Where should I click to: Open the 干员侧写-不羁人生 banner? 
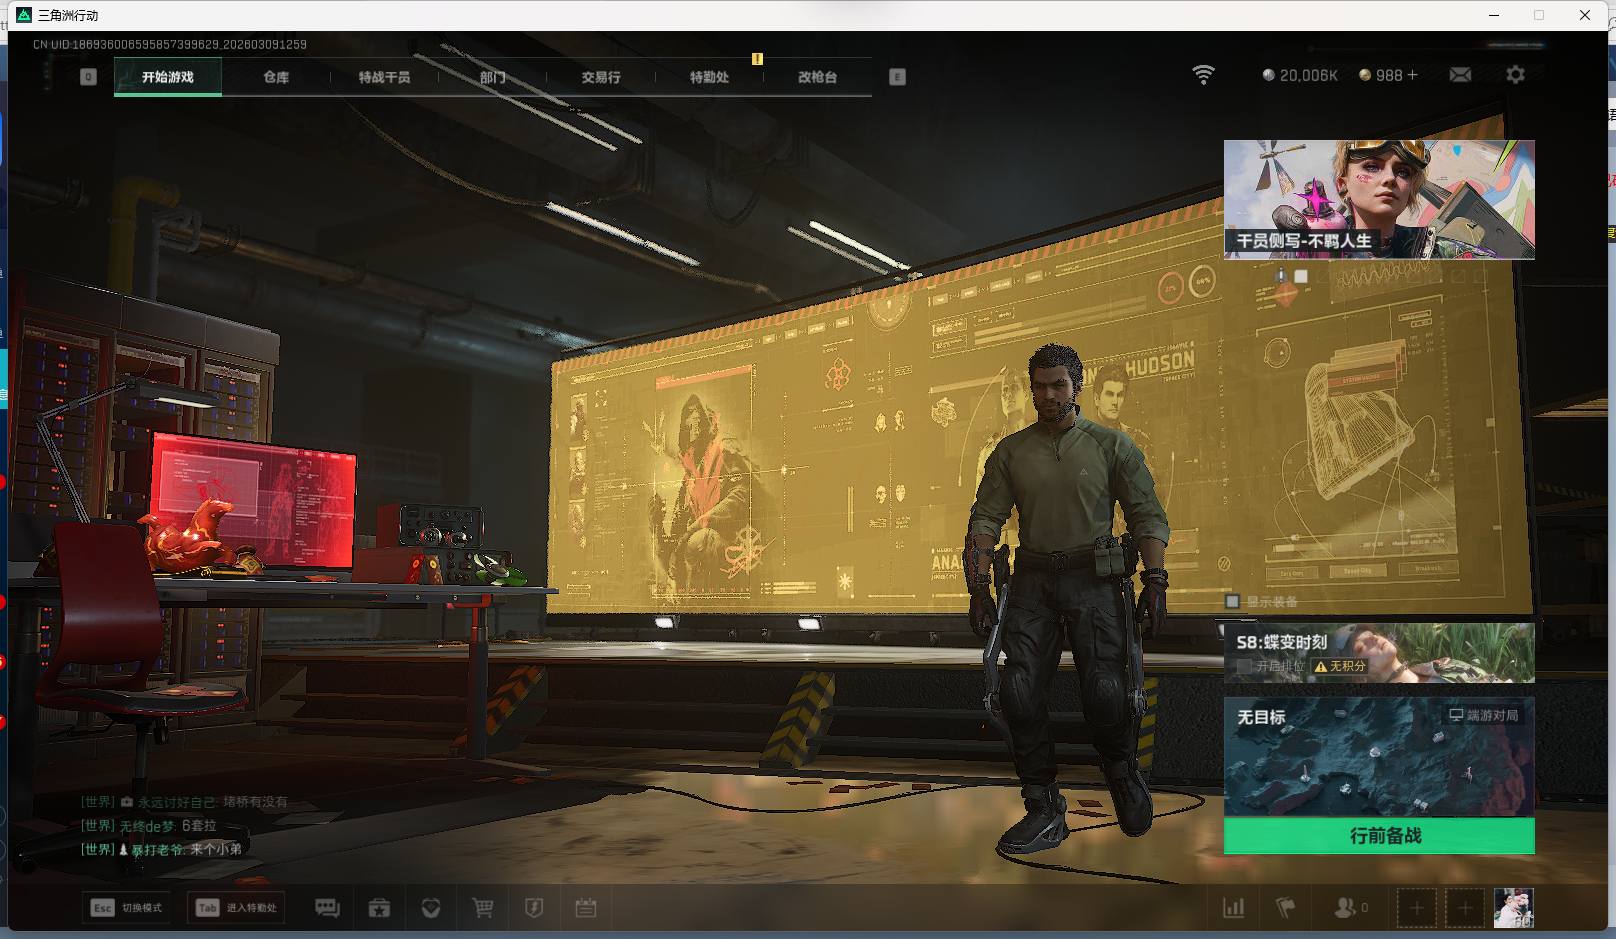[1379, 199]
